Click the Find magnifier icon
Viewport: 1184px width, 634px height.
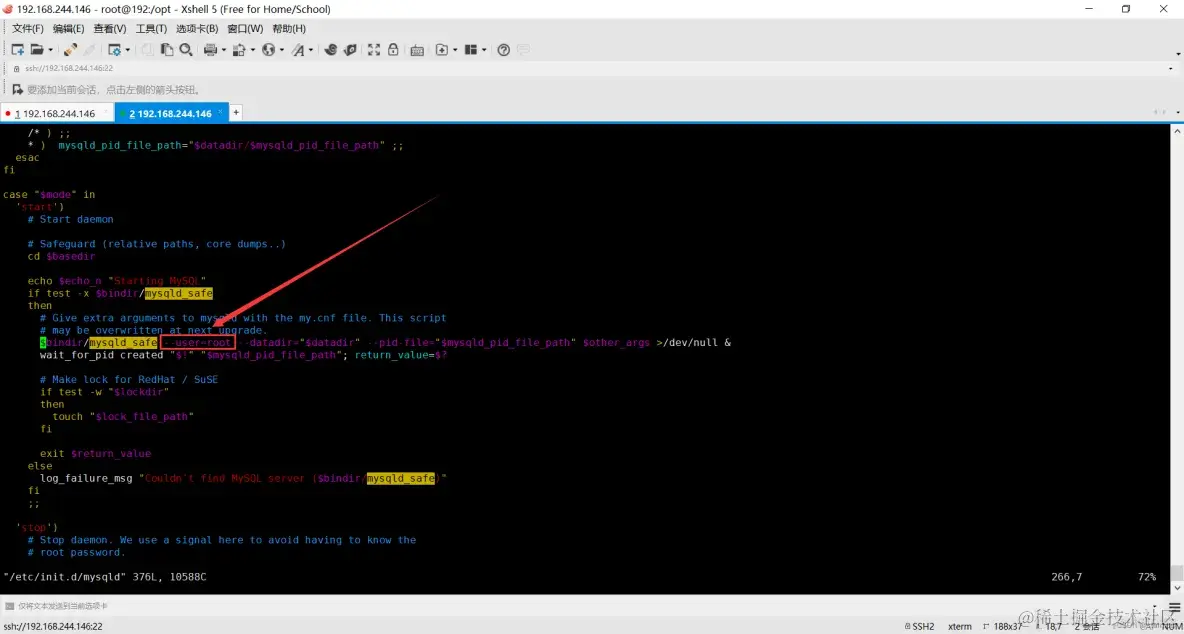click(x=186, y=50)
